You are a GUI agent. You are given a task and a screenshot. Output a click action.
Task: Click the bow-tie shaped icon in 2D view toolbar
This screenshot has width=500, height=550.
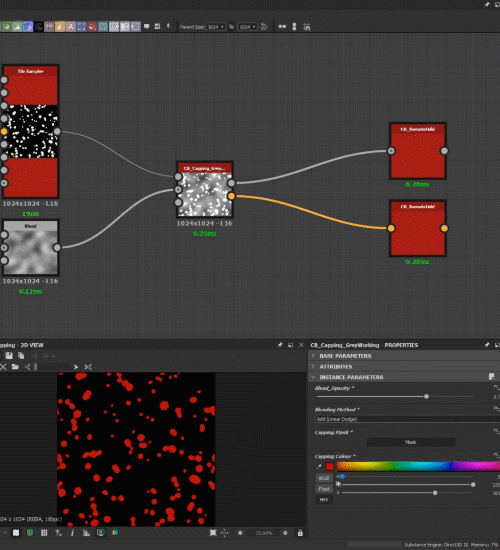click(x=88, y=367)
